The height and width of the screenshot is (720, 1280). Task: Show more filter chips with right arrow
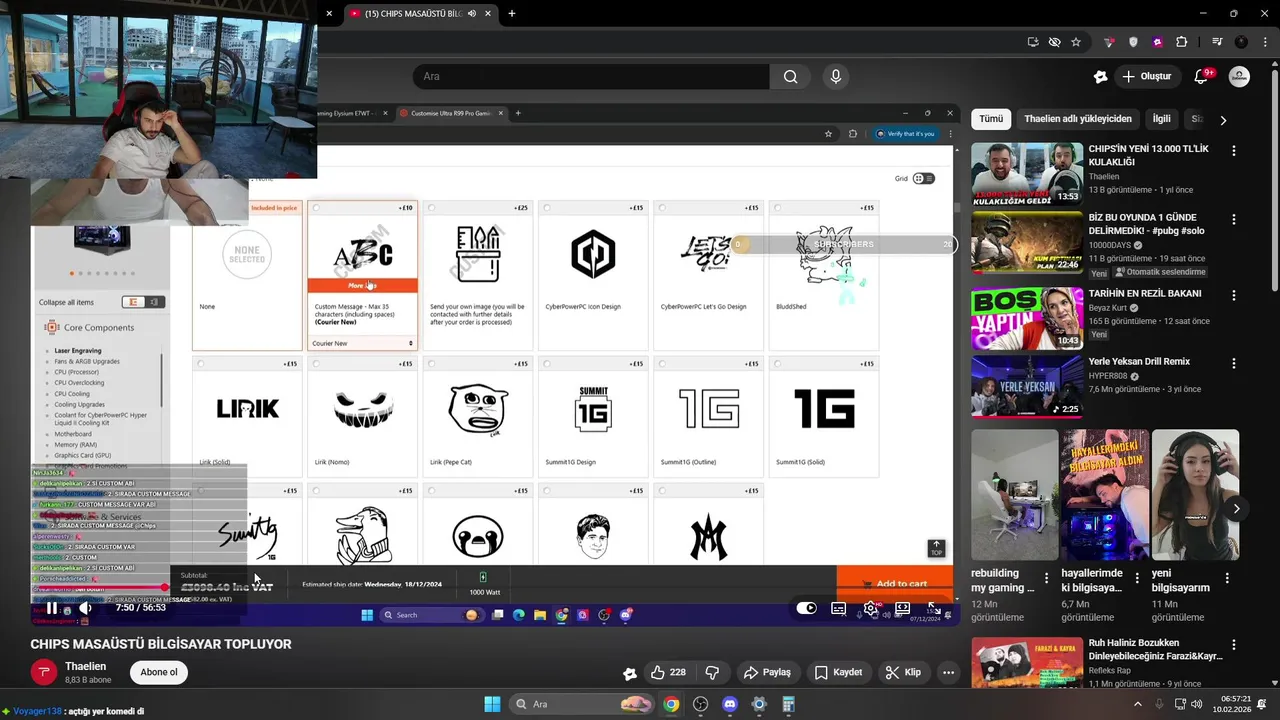click(x=1223, y=120)
